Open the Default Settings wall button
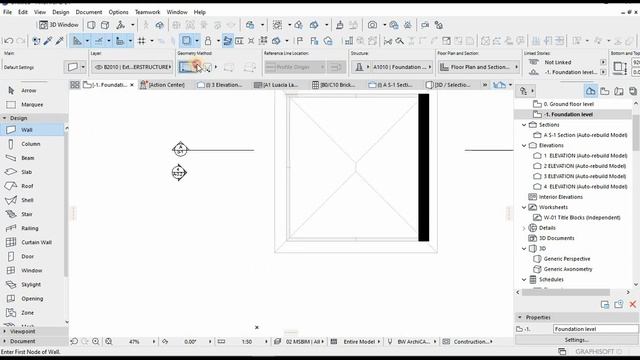 tap(75, 67)
